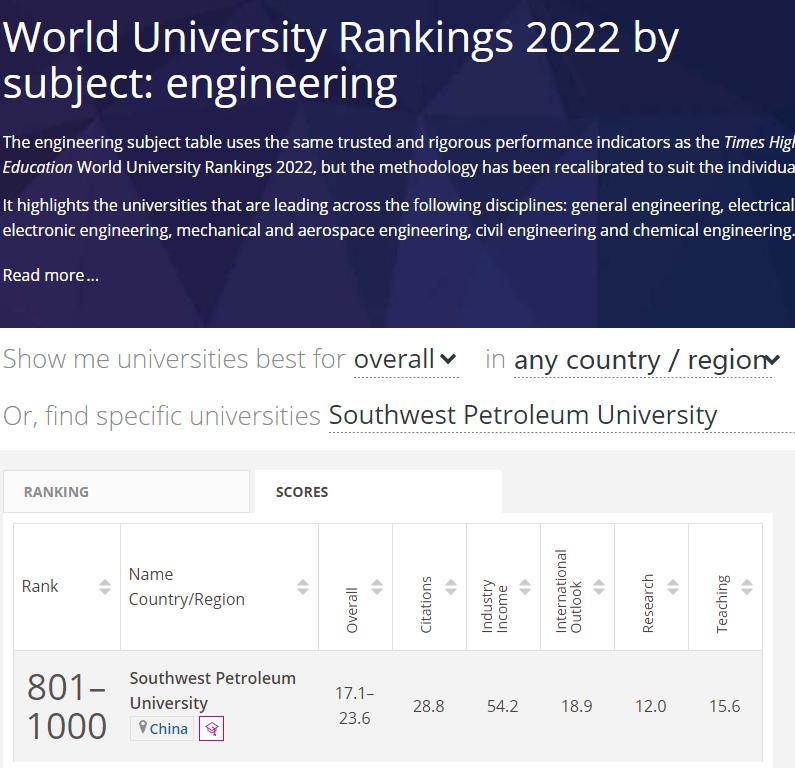Click the location pin icon before China
Image resolution: width=795 pixels, height=768 pixels.
click(x=143, y=727)
